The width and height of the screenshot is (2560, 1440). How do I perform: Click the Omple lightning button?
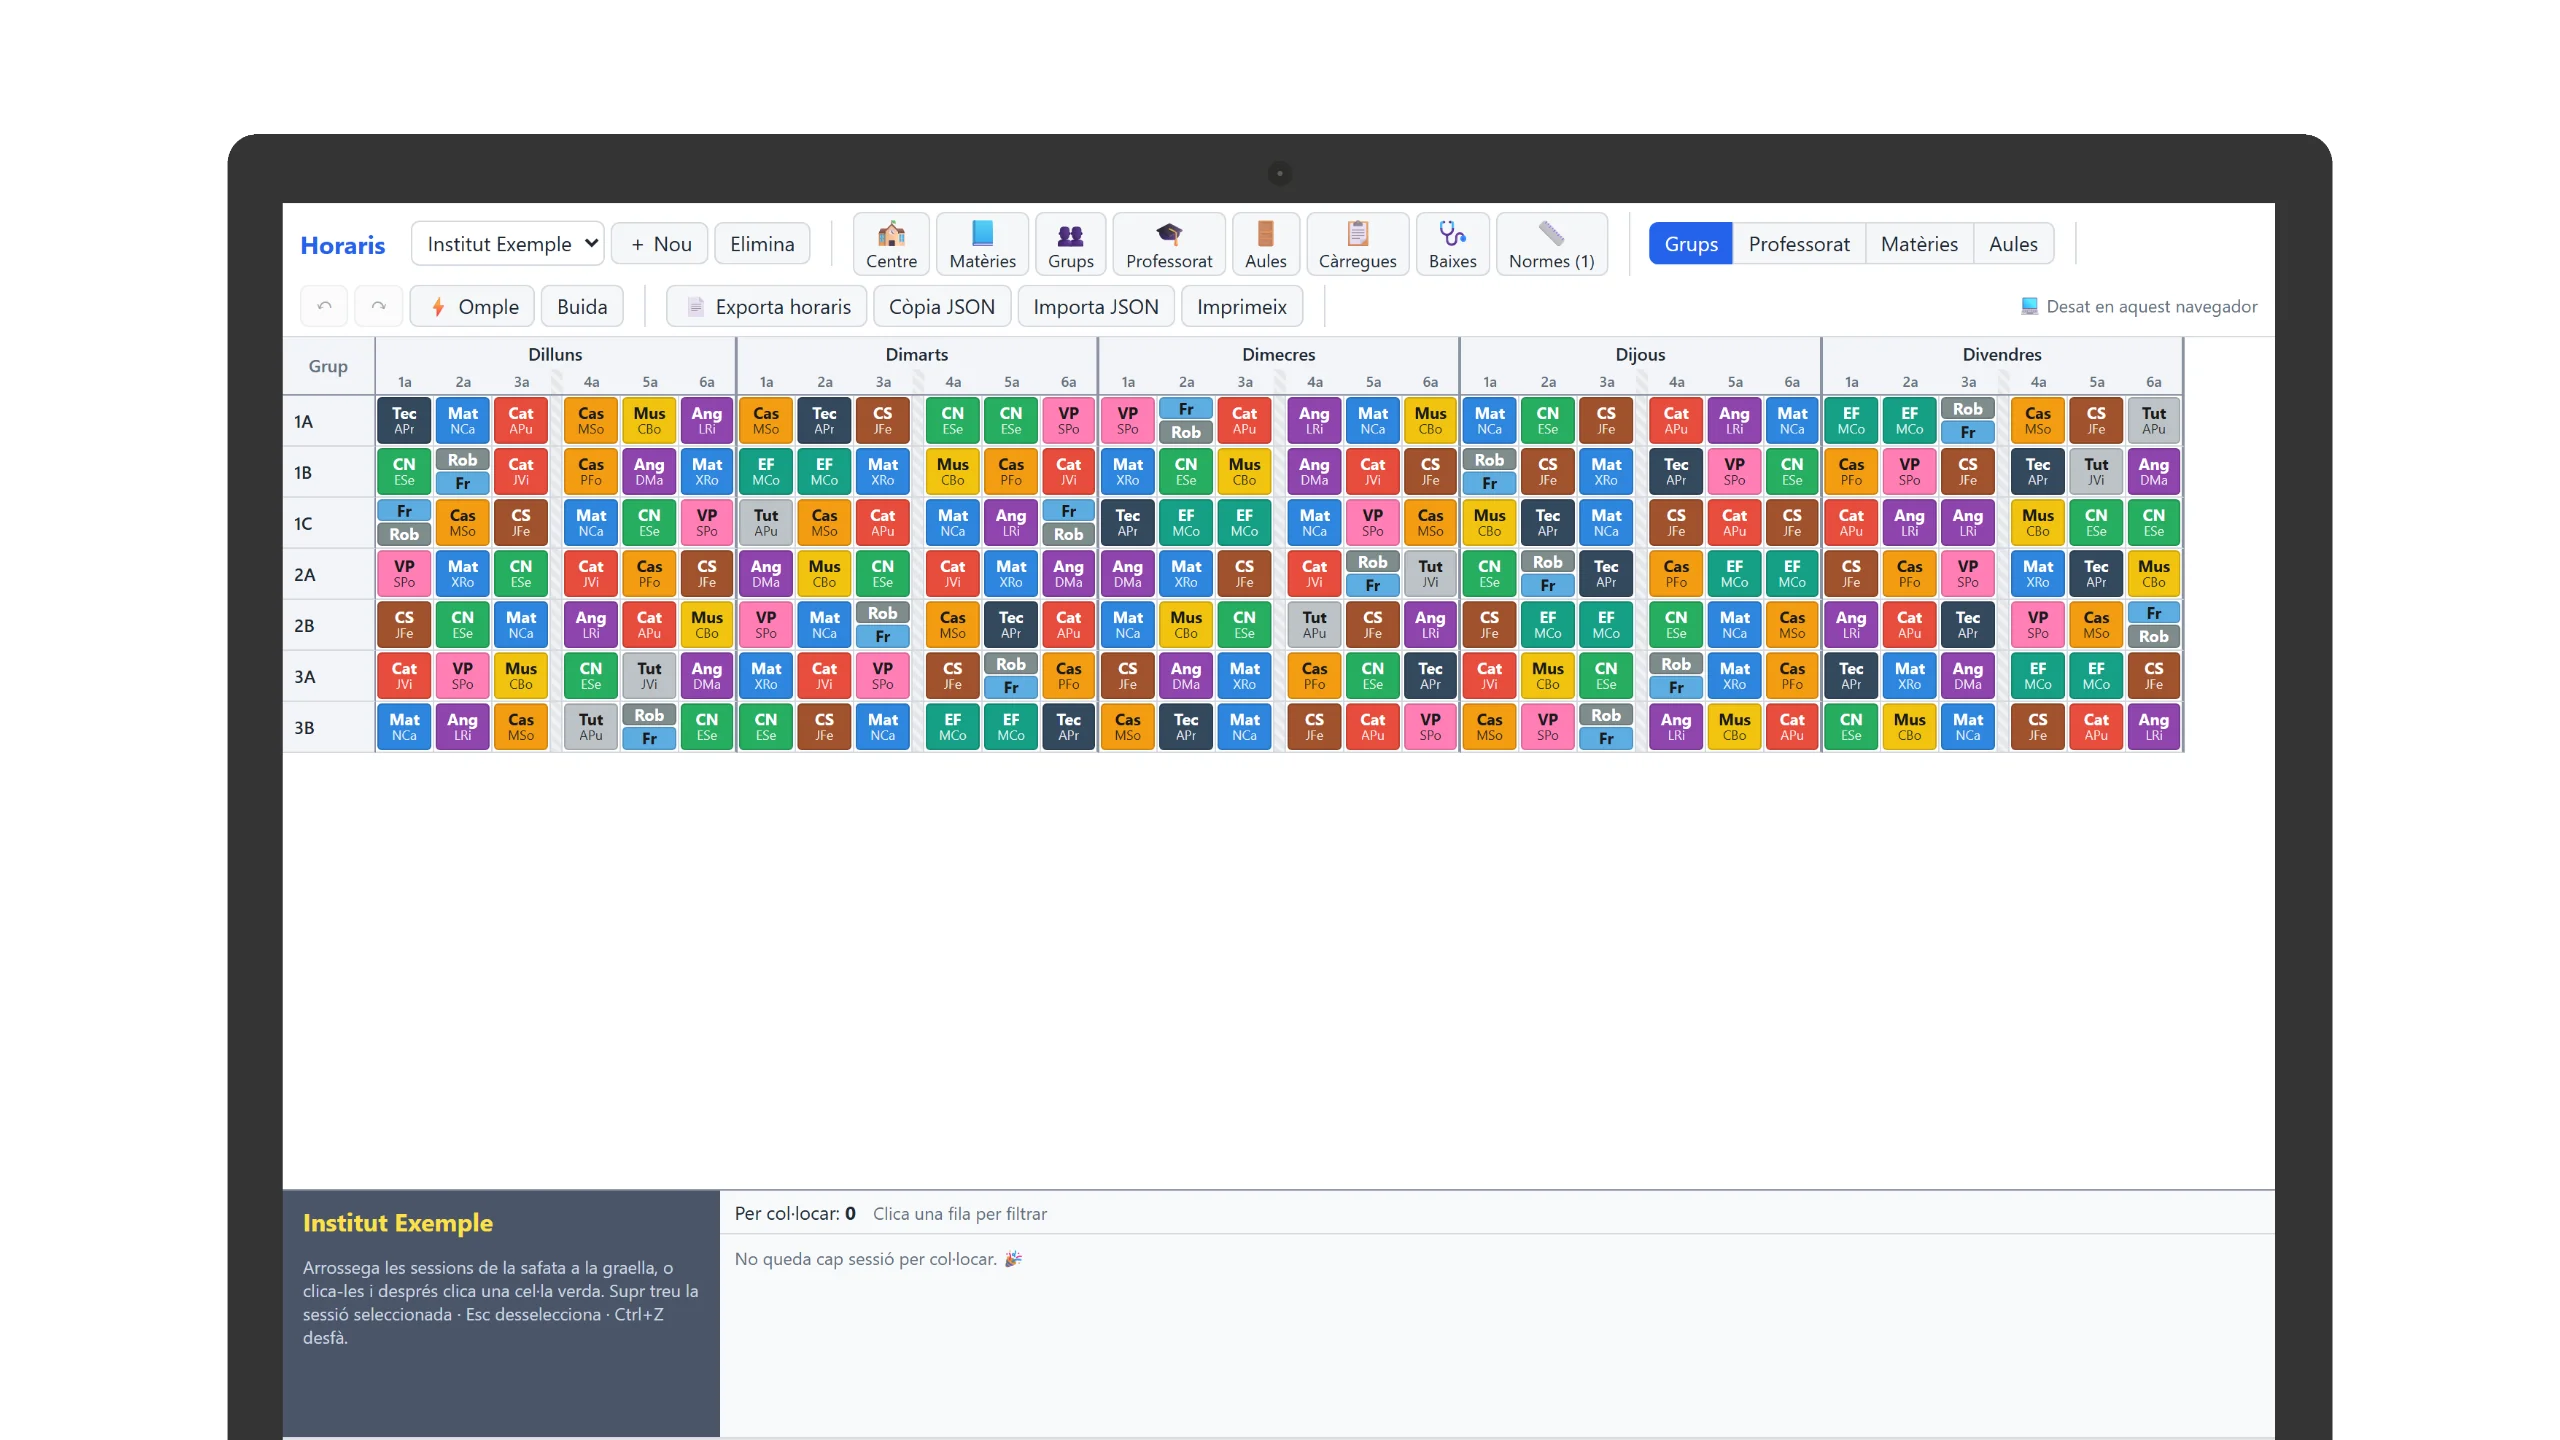tap(472, 306)
